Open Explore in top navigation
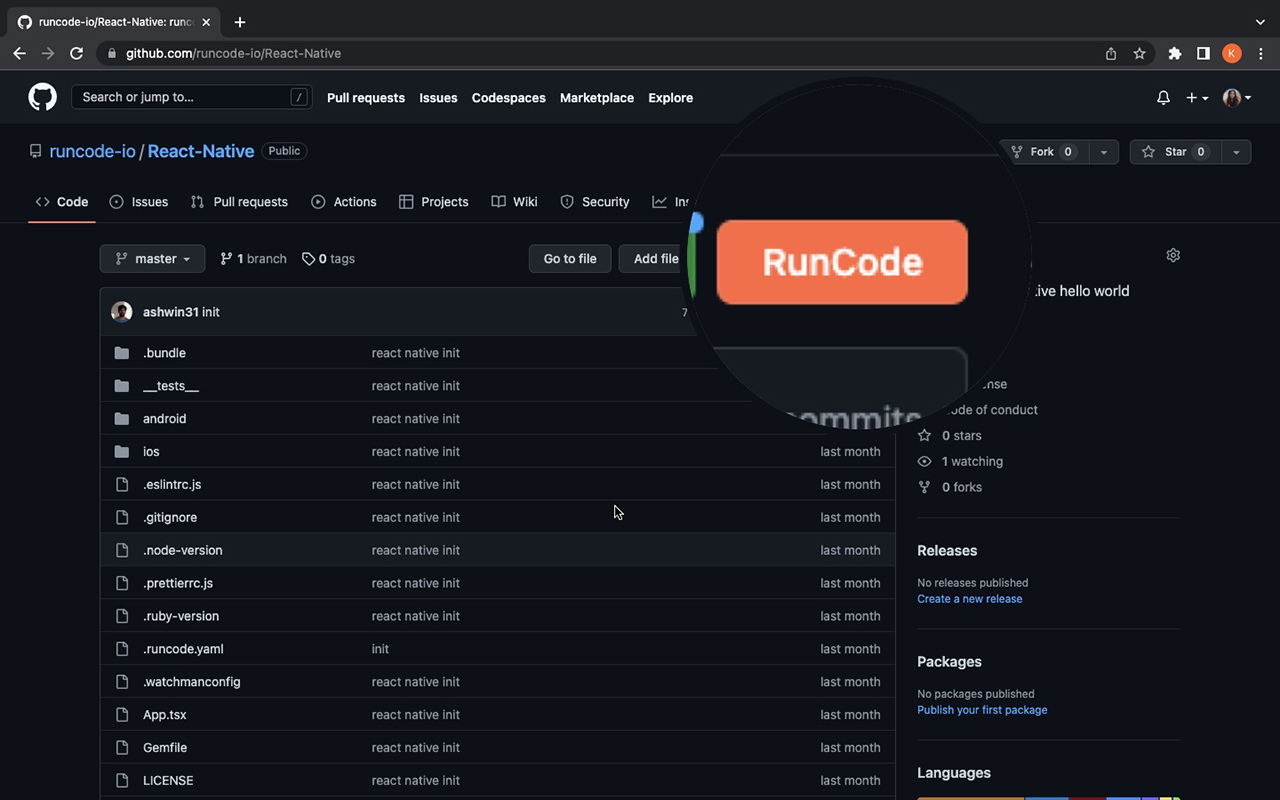The image size is (1280, 800). coord(671,98)
